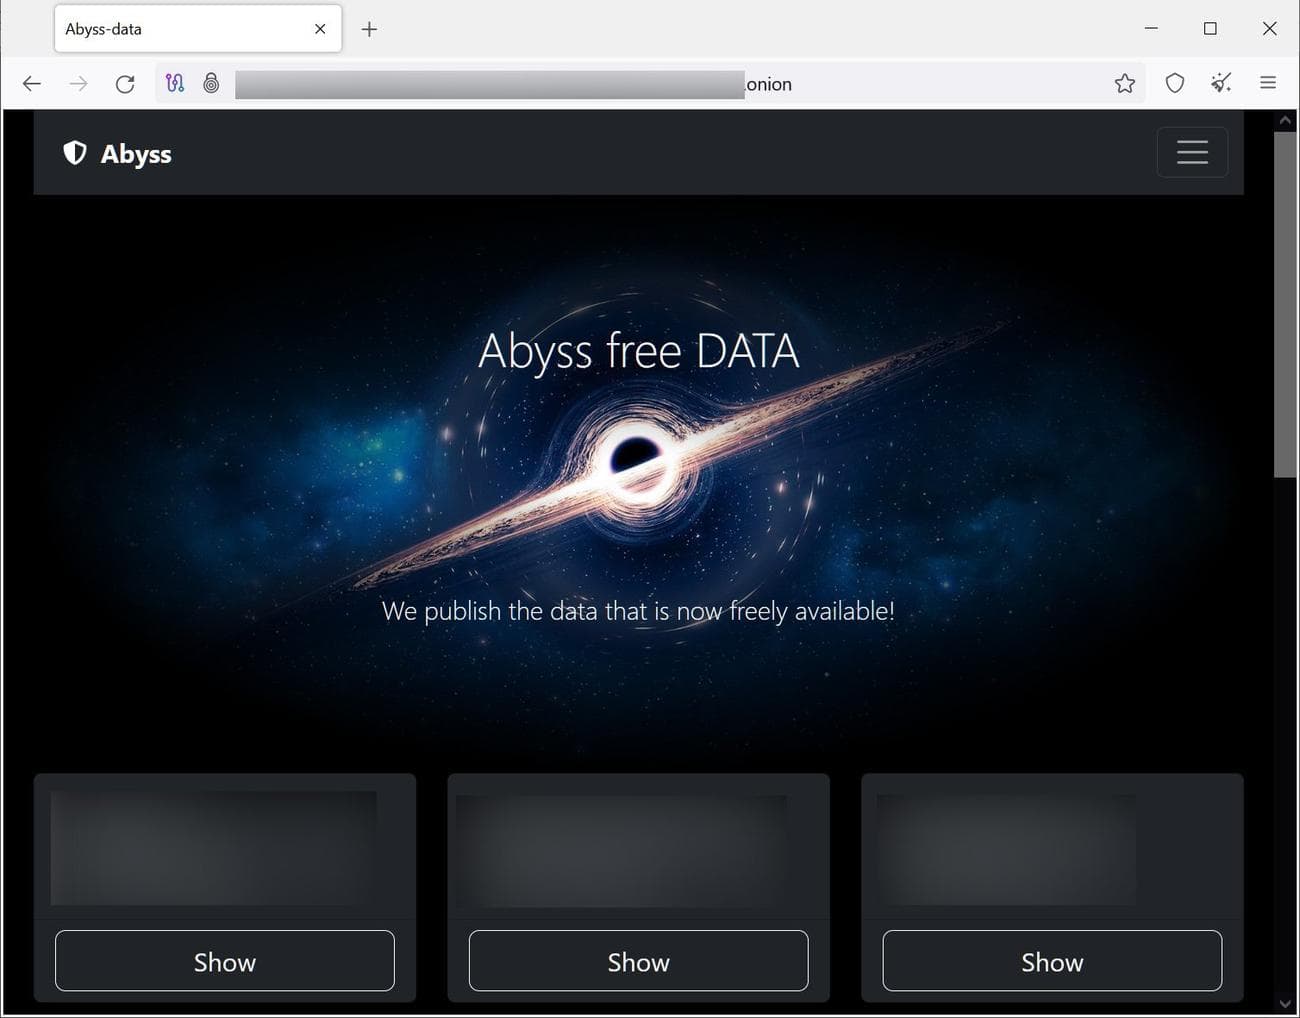Click the forward navigation arrow
1300x1018 pixels.
click(78, 83)
